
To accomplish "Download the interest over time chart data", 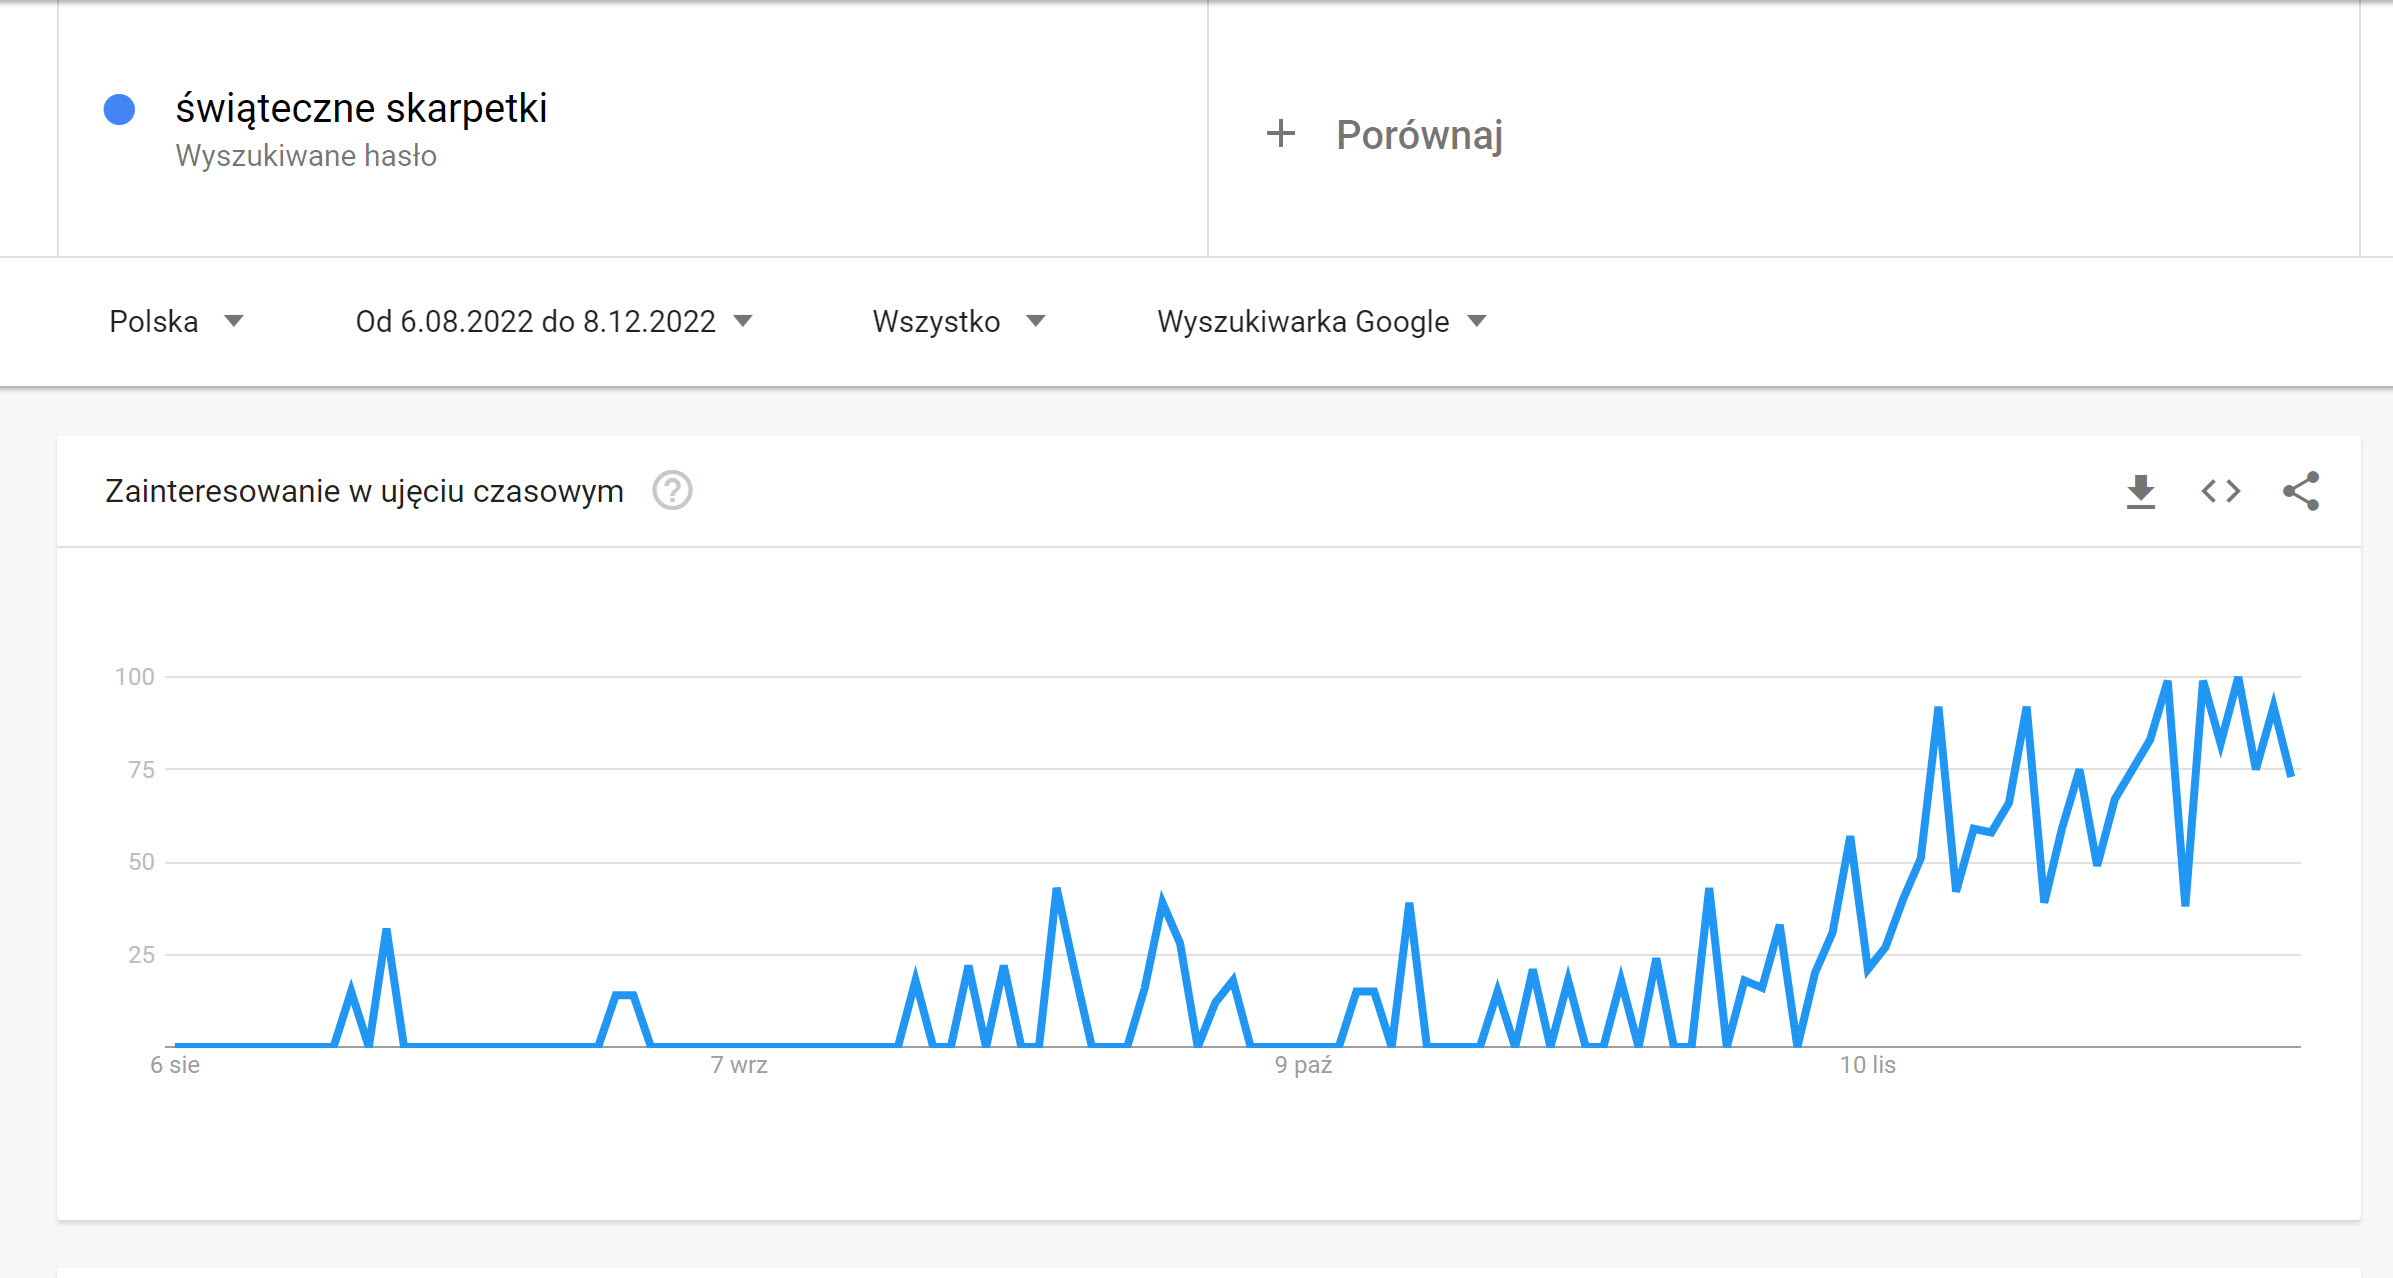I will 2140,491.
